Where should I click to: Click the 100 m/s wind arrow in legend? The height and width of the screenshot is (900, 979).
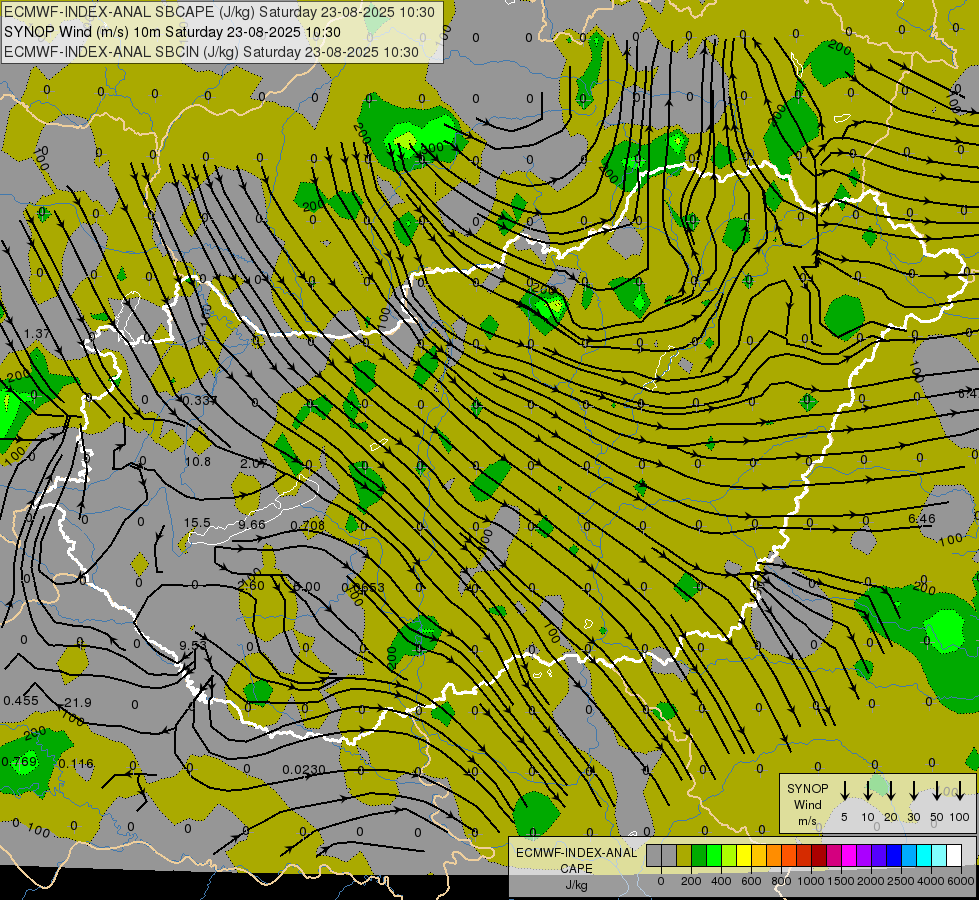point(960,791)
